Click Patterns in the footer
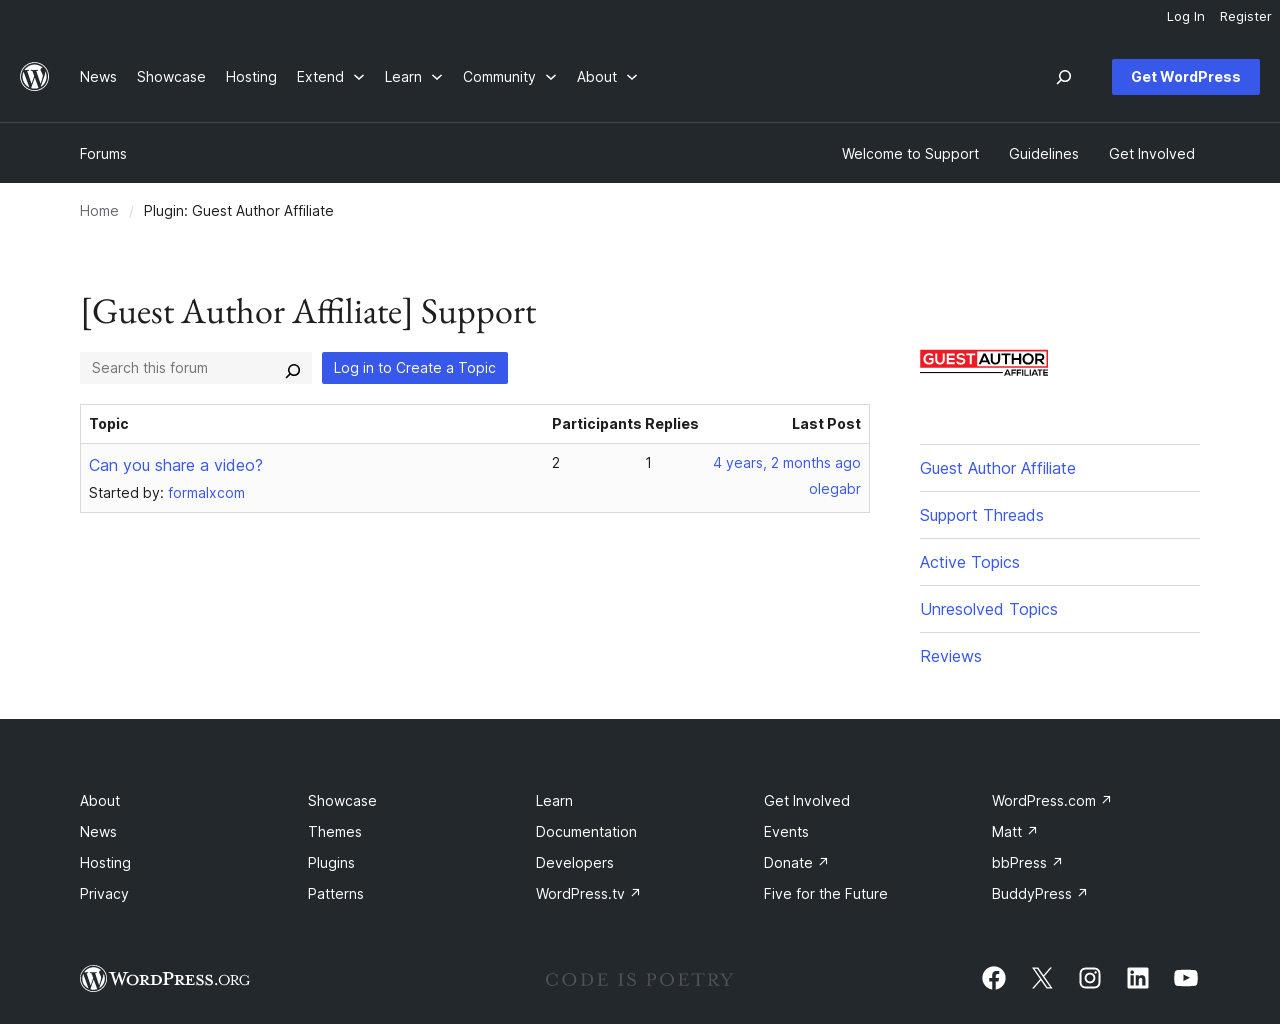1280x1024 pixels. (x=335, y=894)
